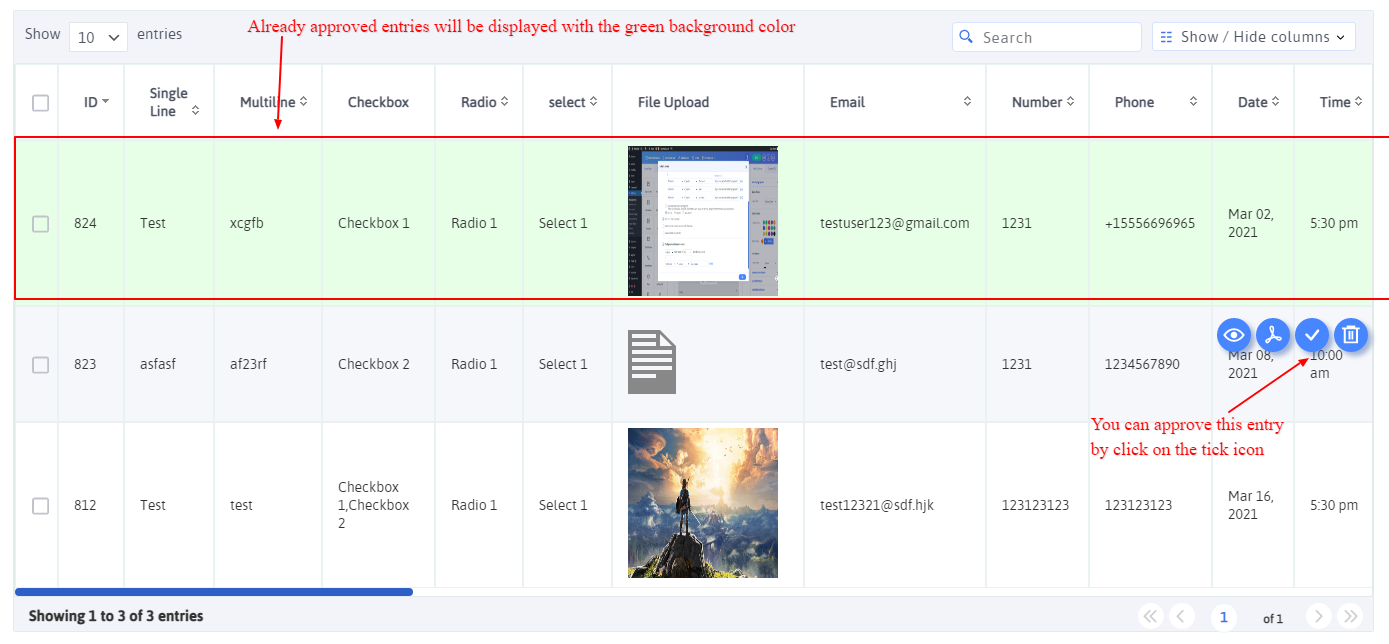
Task: Approve entry 823 with the tick icon
Action: (1312, 334)
